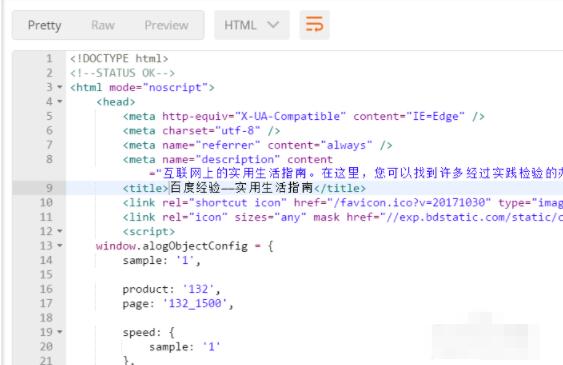Click the <!DOCTYPE html> line

pos(119,59)
